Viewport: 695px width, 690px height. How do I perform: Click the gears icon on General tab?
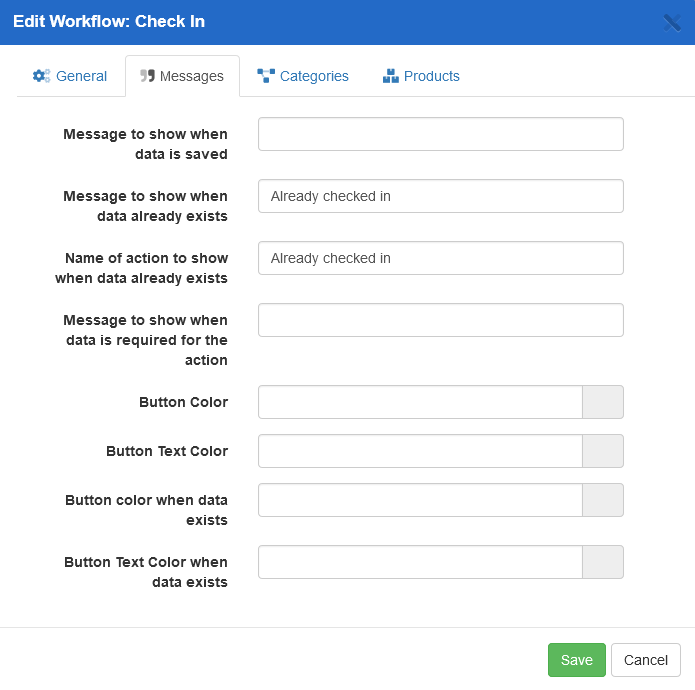click(41, 76)
